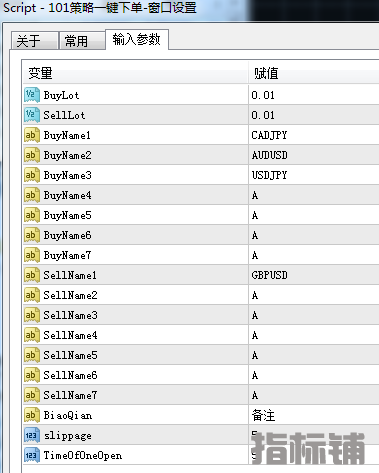Click the SellName4 string icon

(32, 335)
